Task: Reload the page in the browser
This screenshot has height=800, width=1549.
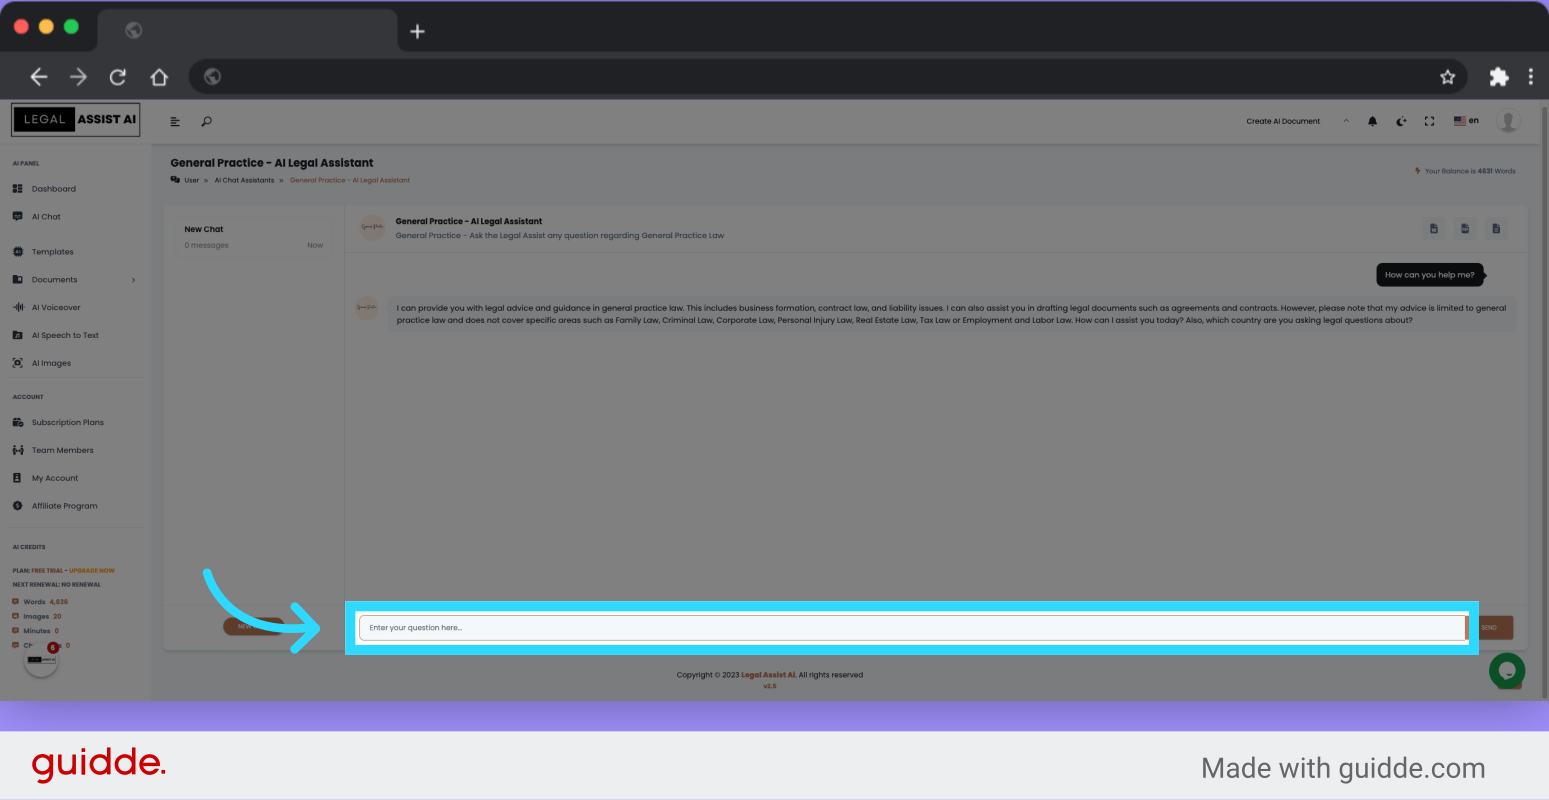Action: [118, 77]
